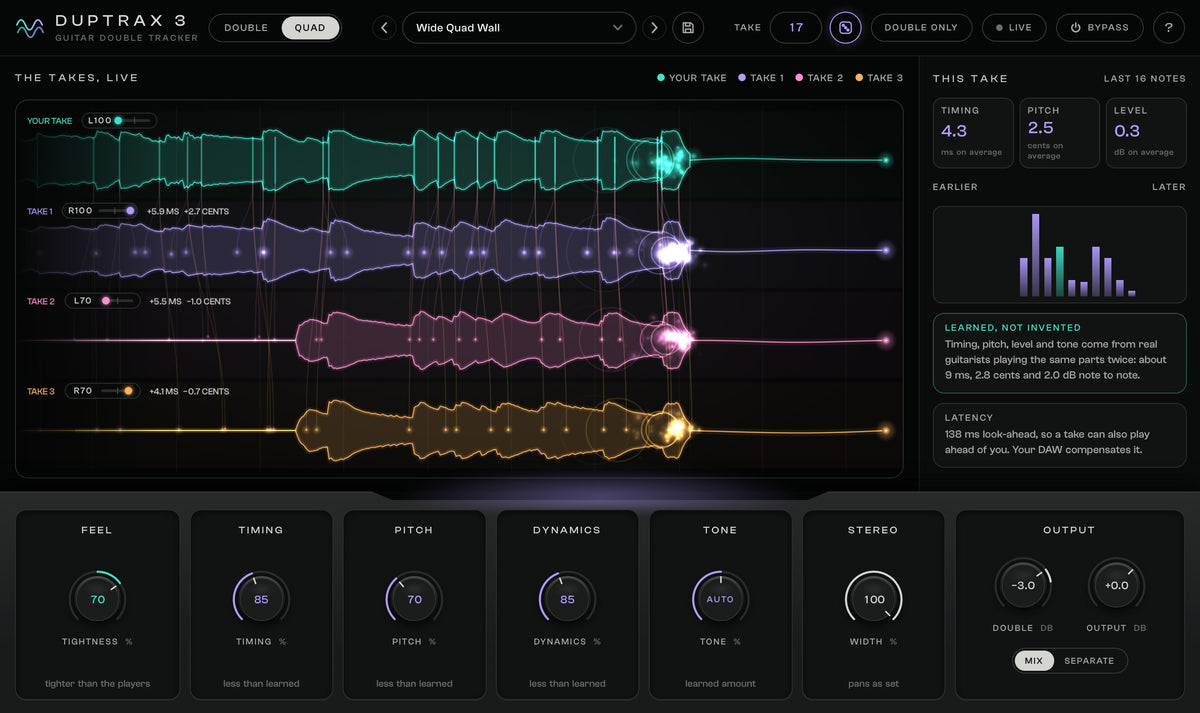Click the 'pans as set' caption

(873, 684)
